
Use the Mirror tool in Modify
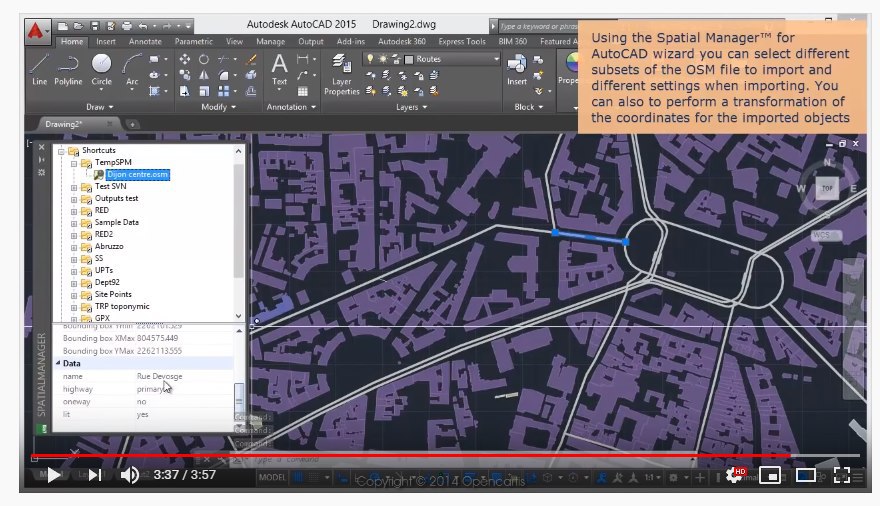(x=204, y=75)
